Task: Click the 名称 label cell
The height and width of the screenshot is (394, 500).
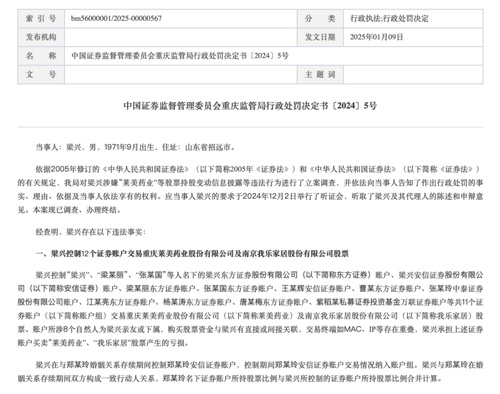Action: click(x=41, y=56)
